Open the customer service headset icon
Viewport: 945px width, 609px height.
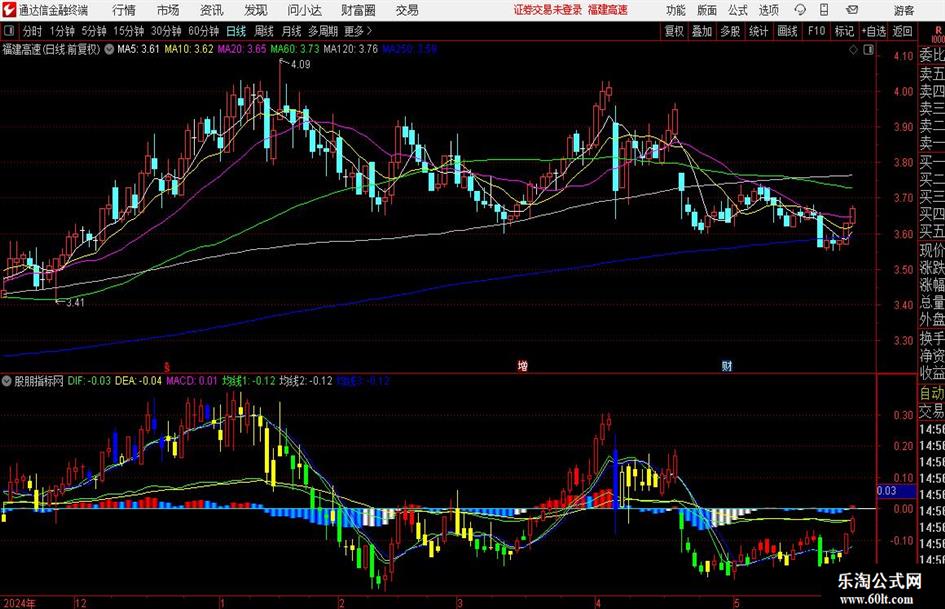[800, 10]
